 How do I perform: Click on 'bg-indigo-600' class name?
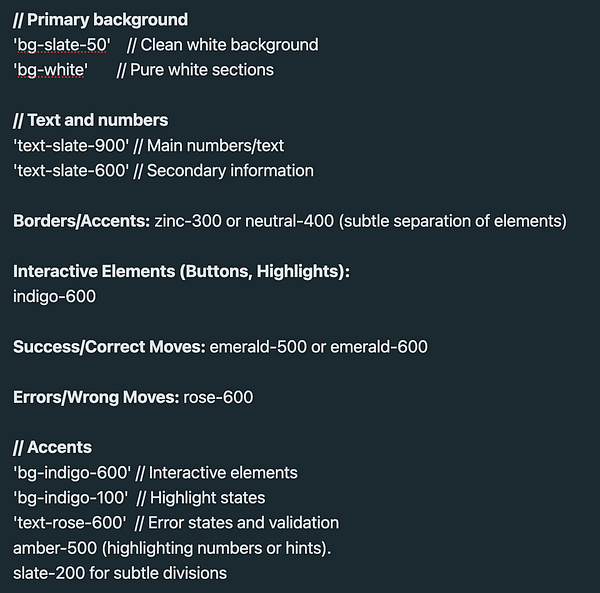(72, 473)
